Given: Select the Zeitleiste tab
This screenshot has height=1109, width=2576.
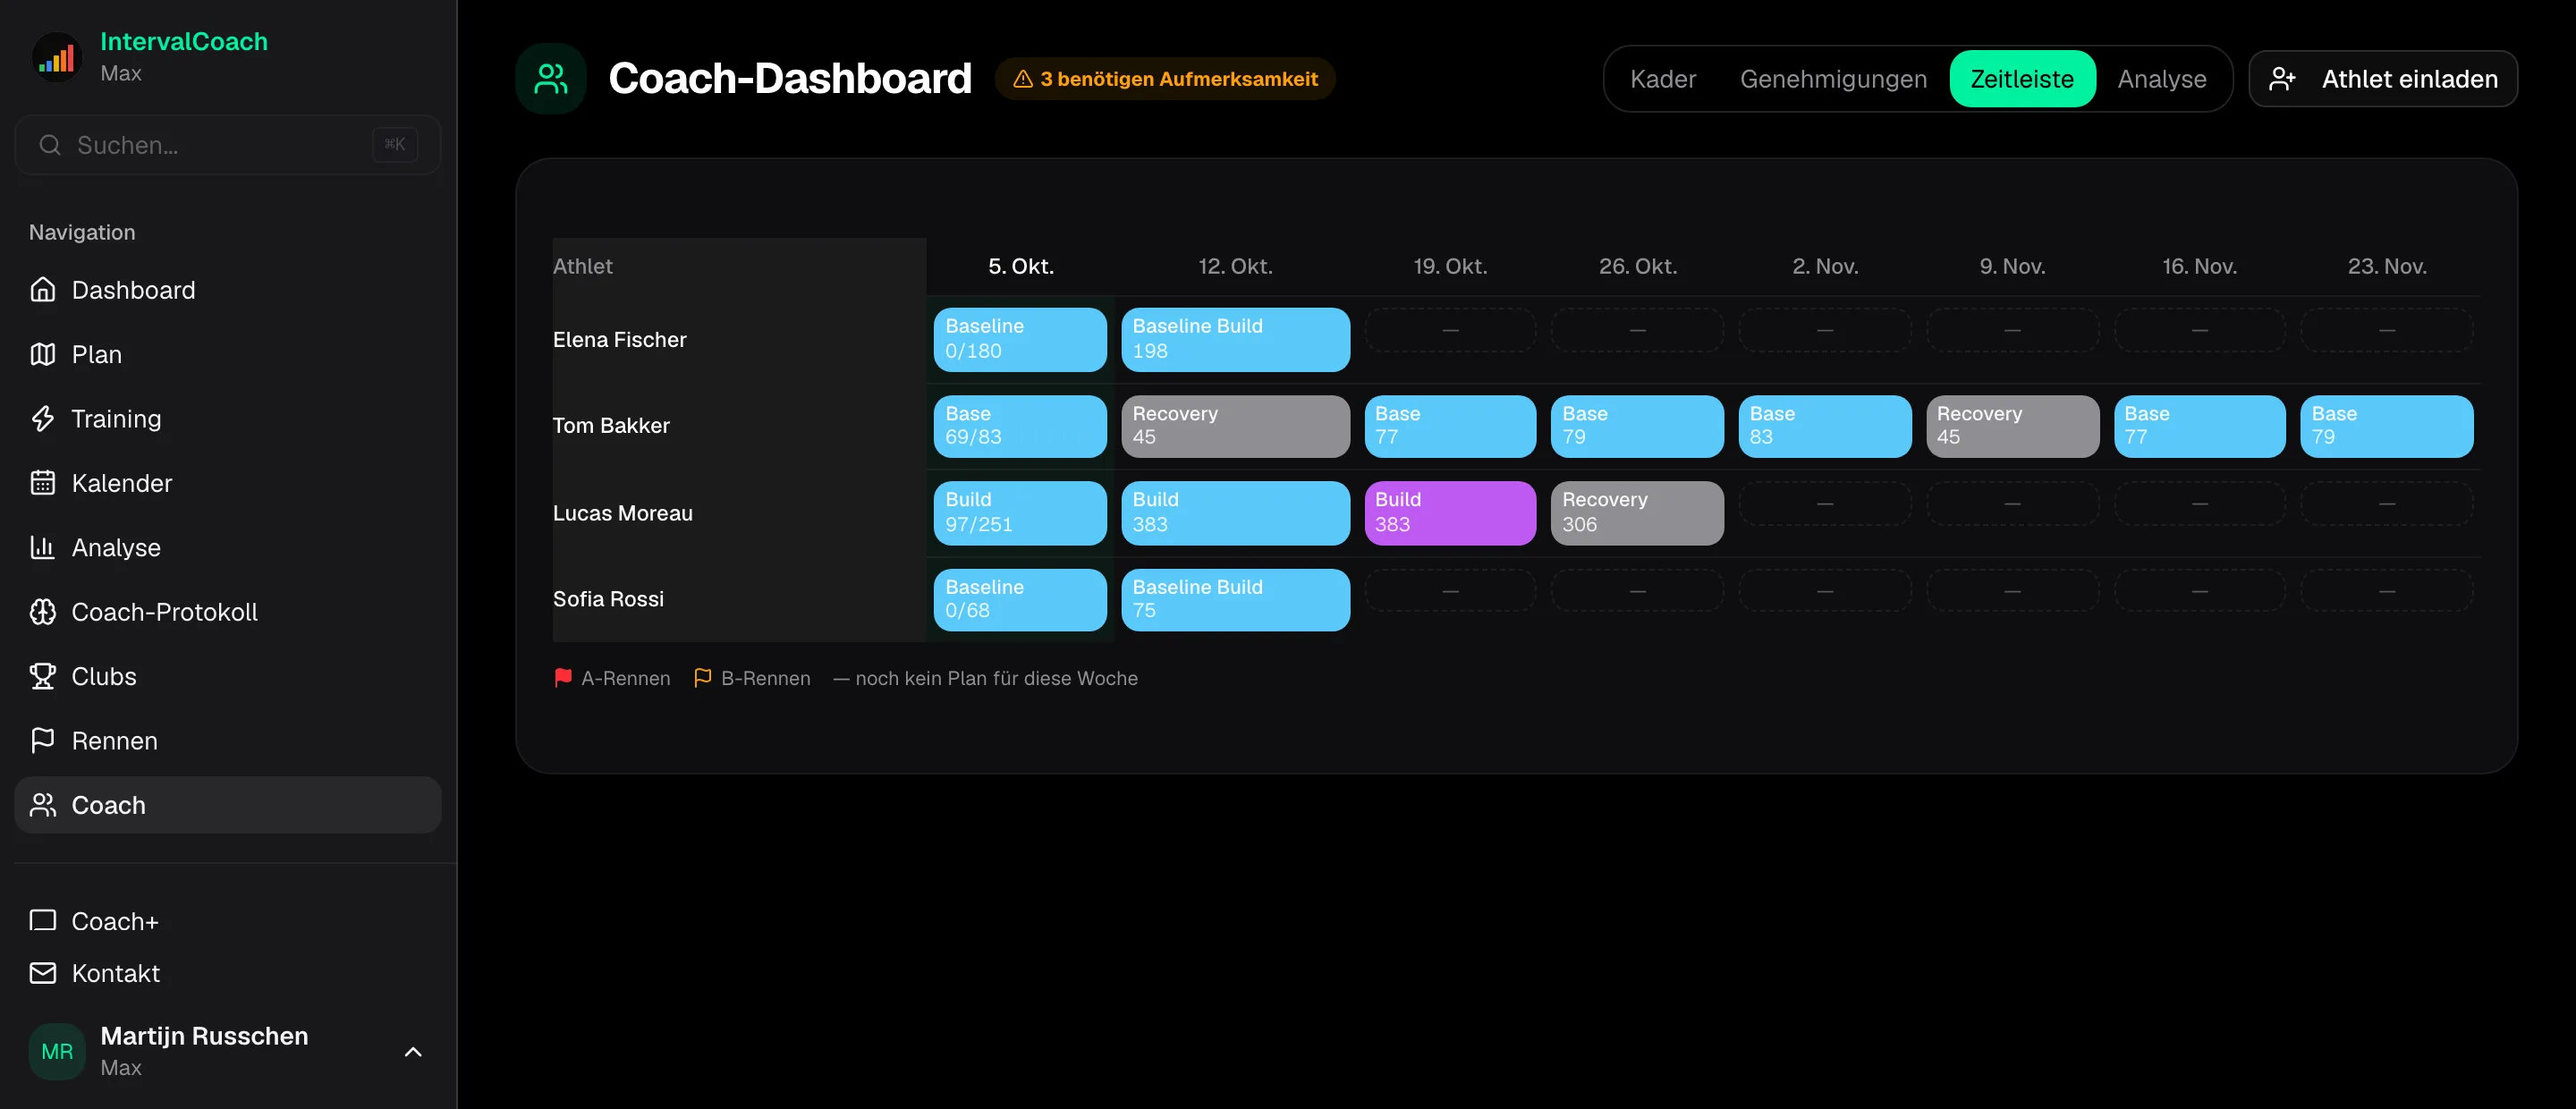Looking at the screenshot, I should (2022, 79).
